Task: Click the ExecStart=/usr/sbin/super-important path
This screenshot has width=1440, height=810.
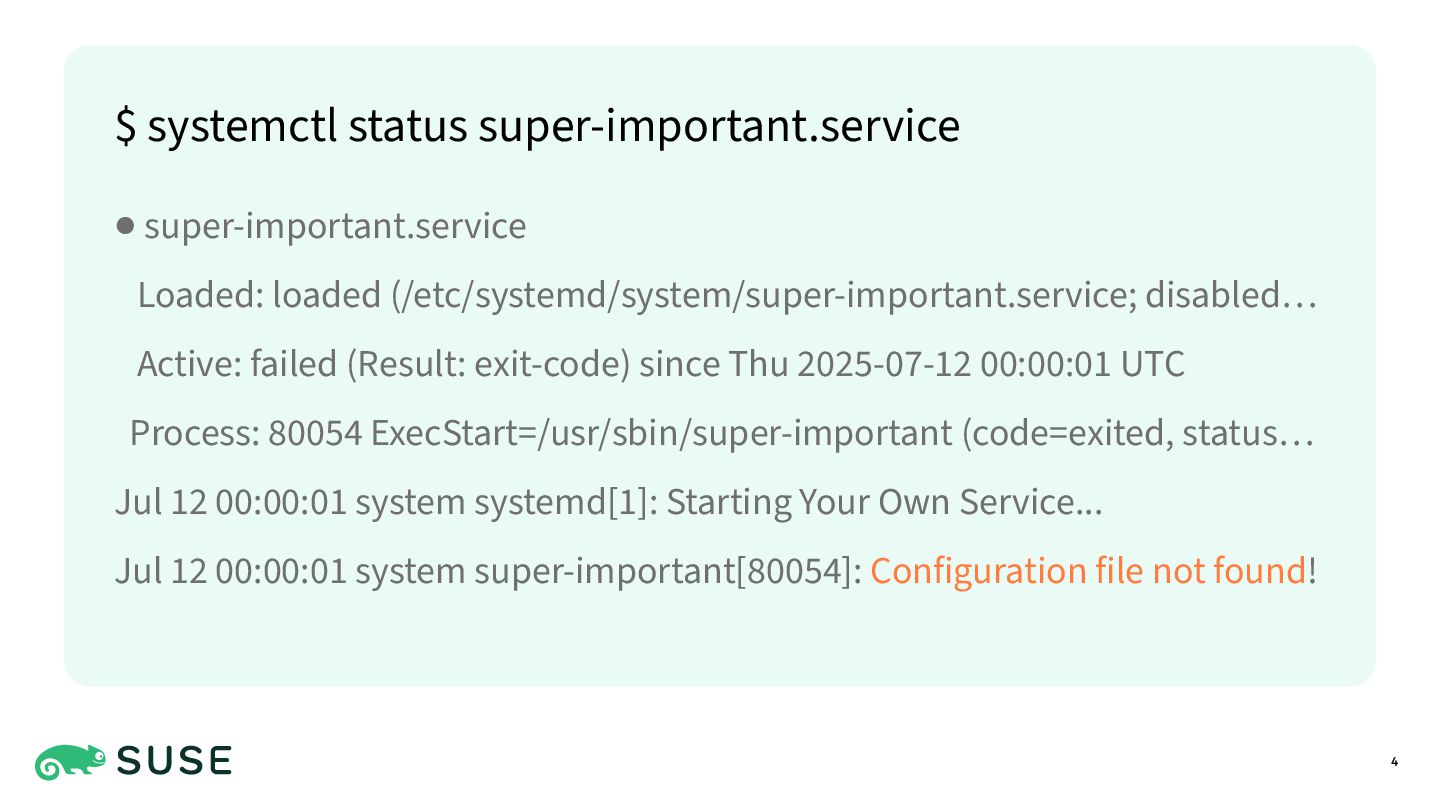Action: click(x=661, y=434)
